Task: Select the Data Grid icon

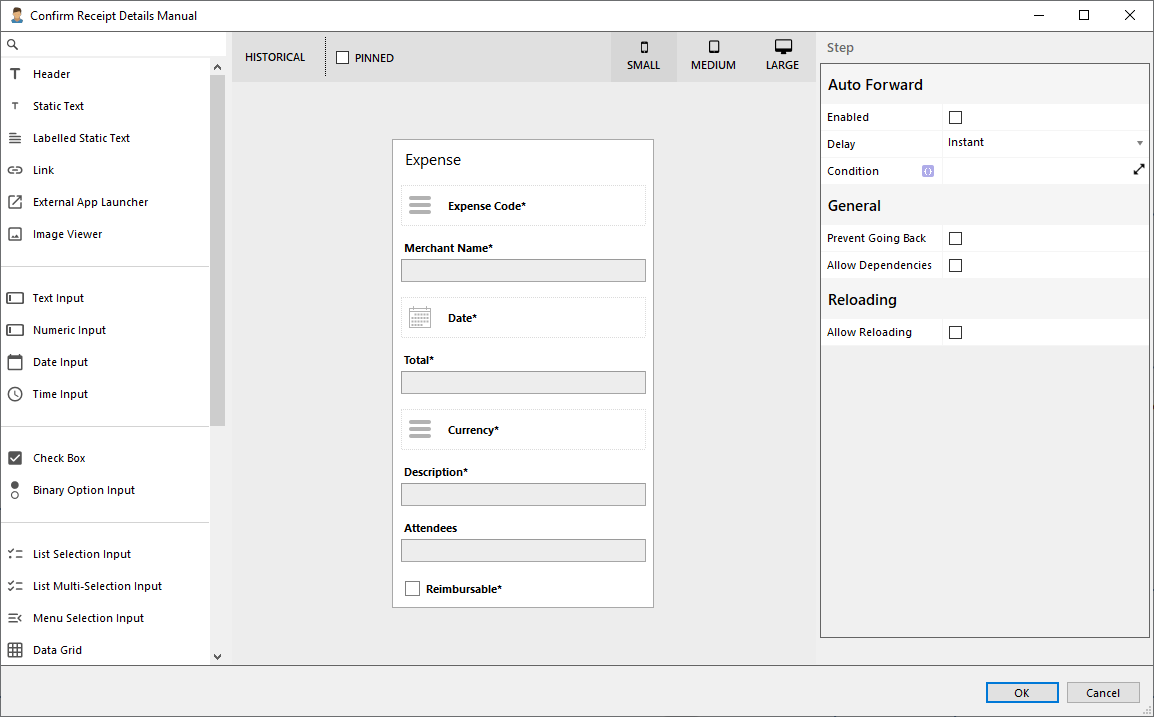Action: pos(15,650)
